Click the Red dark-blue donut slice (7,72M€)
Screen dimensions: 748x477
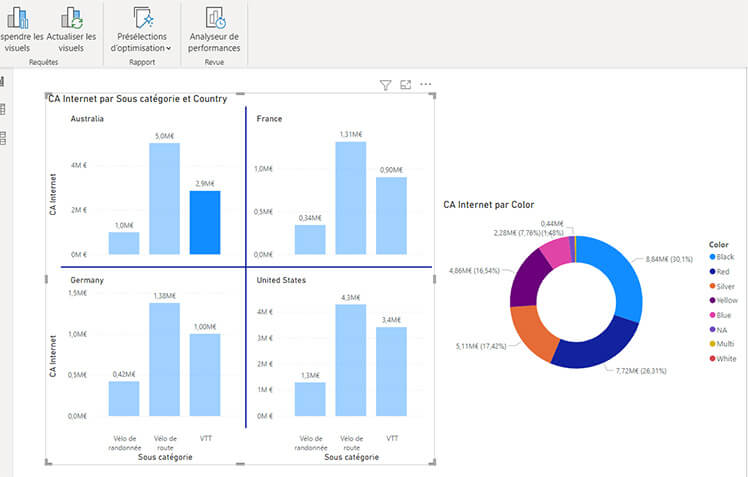[x=599, y=349]
